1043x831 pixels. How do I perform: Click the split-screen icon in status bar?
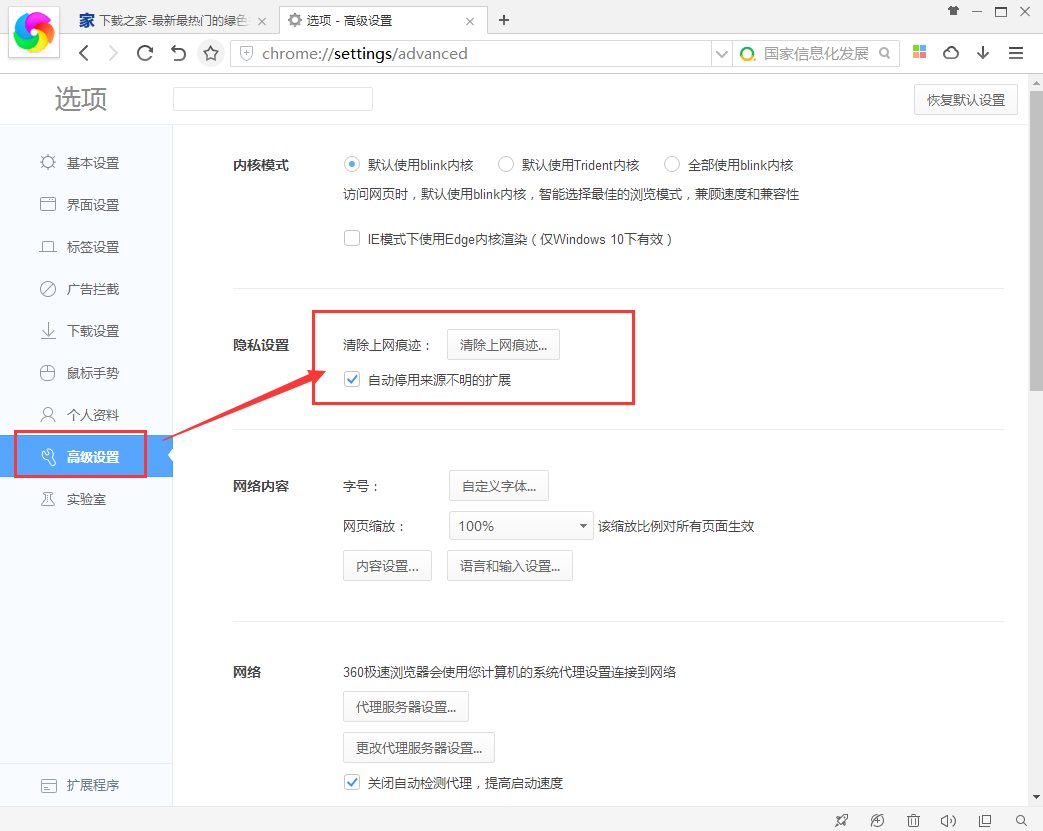pos(984,820)
